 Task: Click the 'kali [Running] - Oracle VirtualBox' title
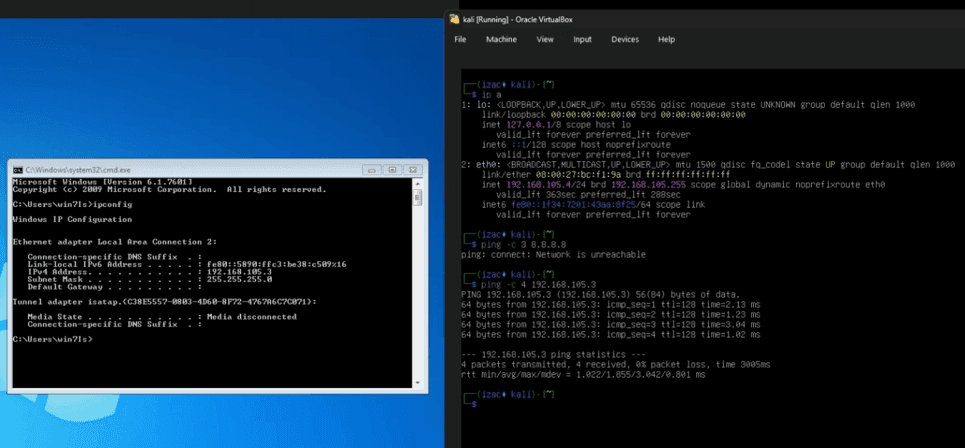point(518,20)
